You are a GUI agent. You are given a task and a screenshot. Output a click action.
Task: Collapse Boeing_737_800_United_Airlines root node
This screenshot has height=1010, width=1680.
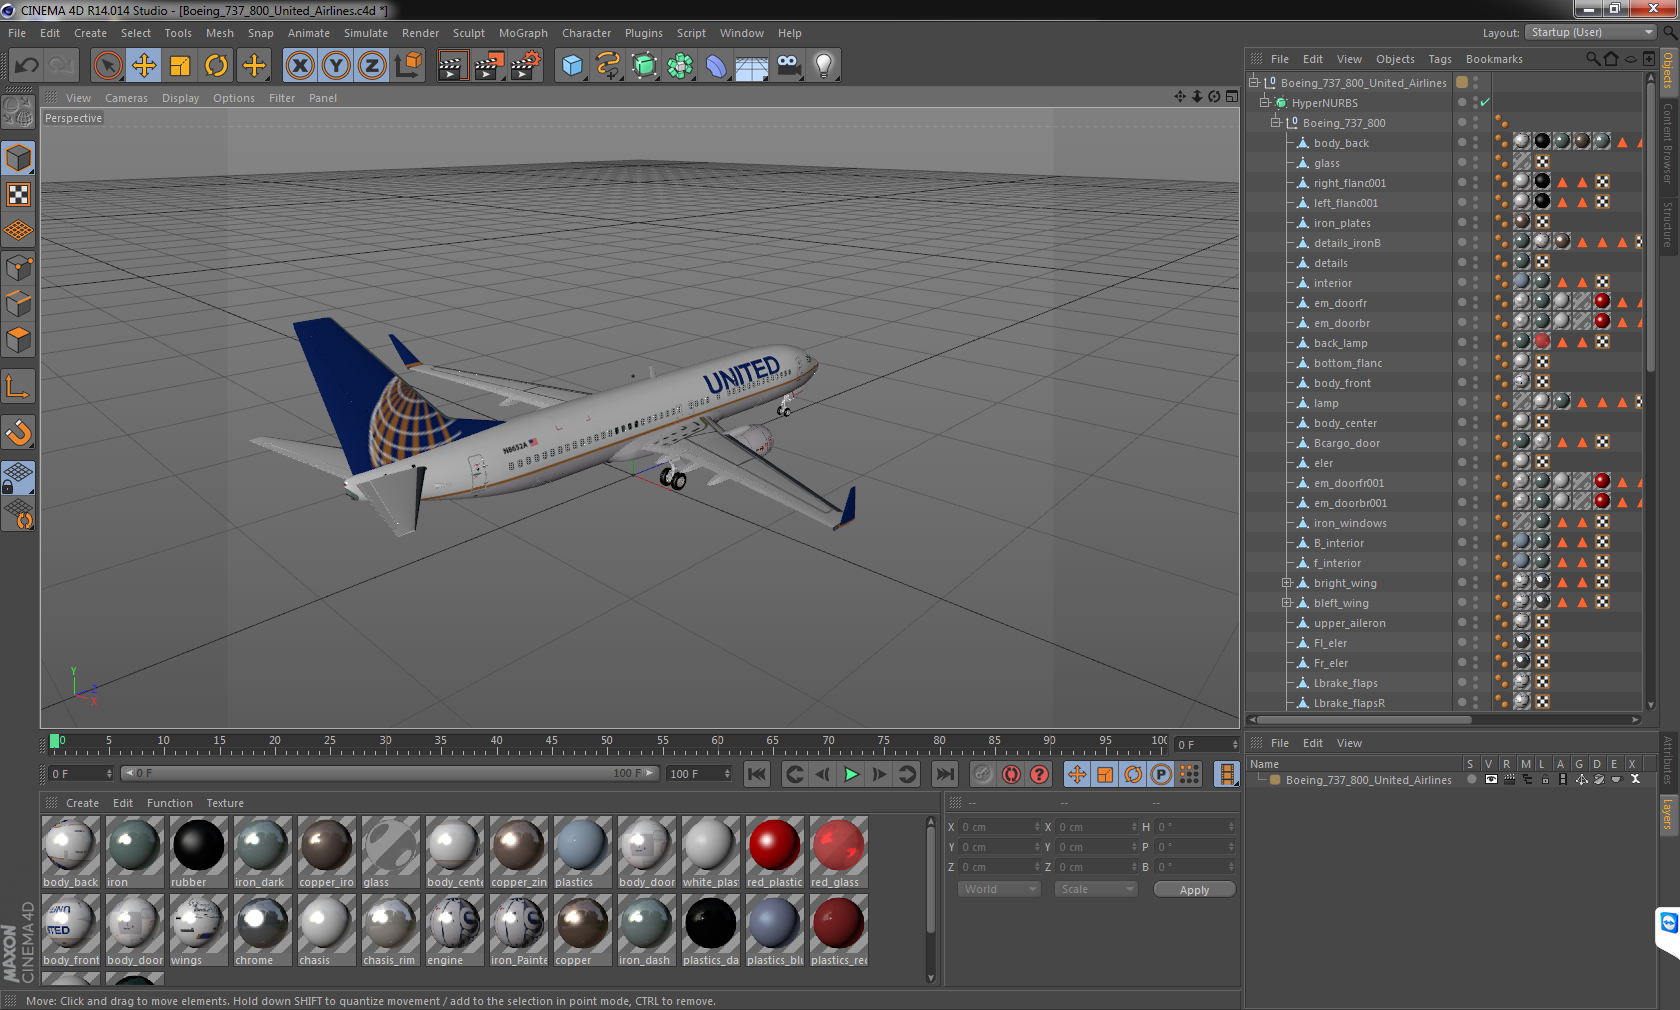click(1253, 82)
